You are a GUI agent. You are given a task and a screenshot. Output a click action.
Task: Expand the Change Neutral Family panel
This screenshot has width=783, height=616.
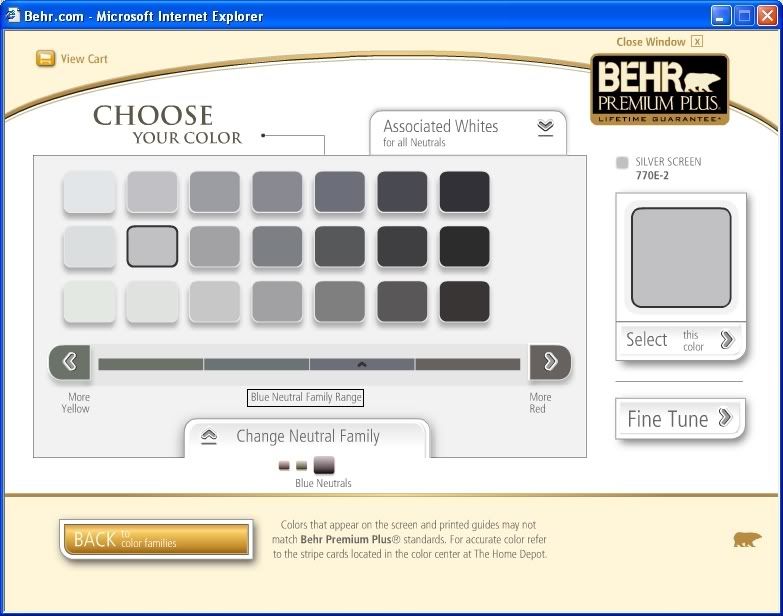pyautogui.click(x=209, y=436)
